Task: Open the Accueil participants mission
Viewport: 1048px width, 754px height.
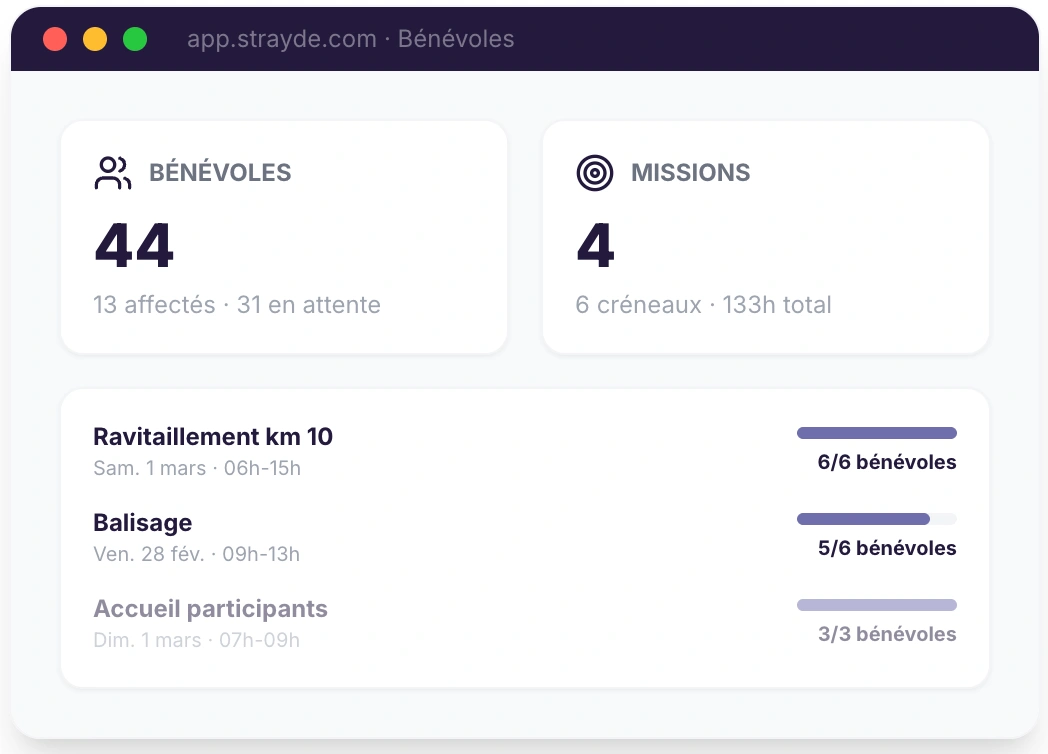Action: (210, 609)
